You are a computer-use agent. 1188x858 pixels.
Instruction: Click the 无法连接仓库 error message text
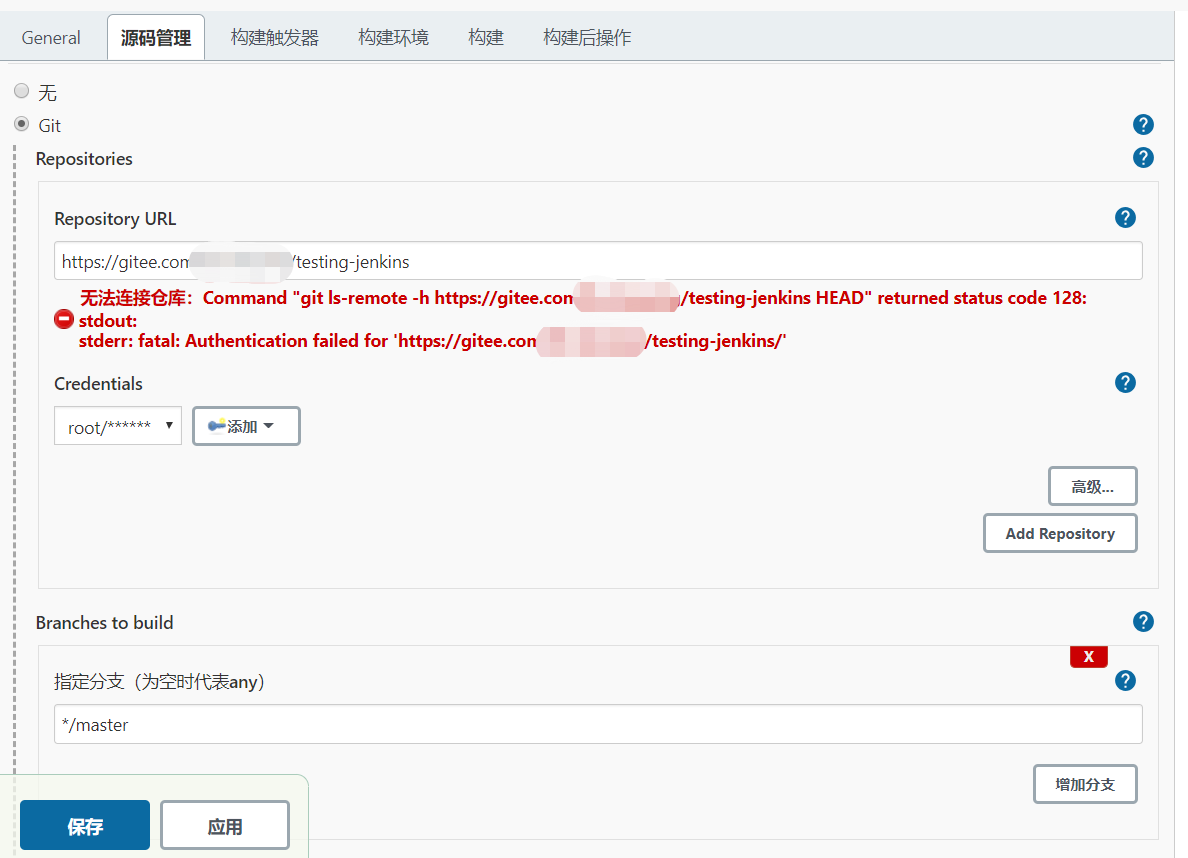583,298
